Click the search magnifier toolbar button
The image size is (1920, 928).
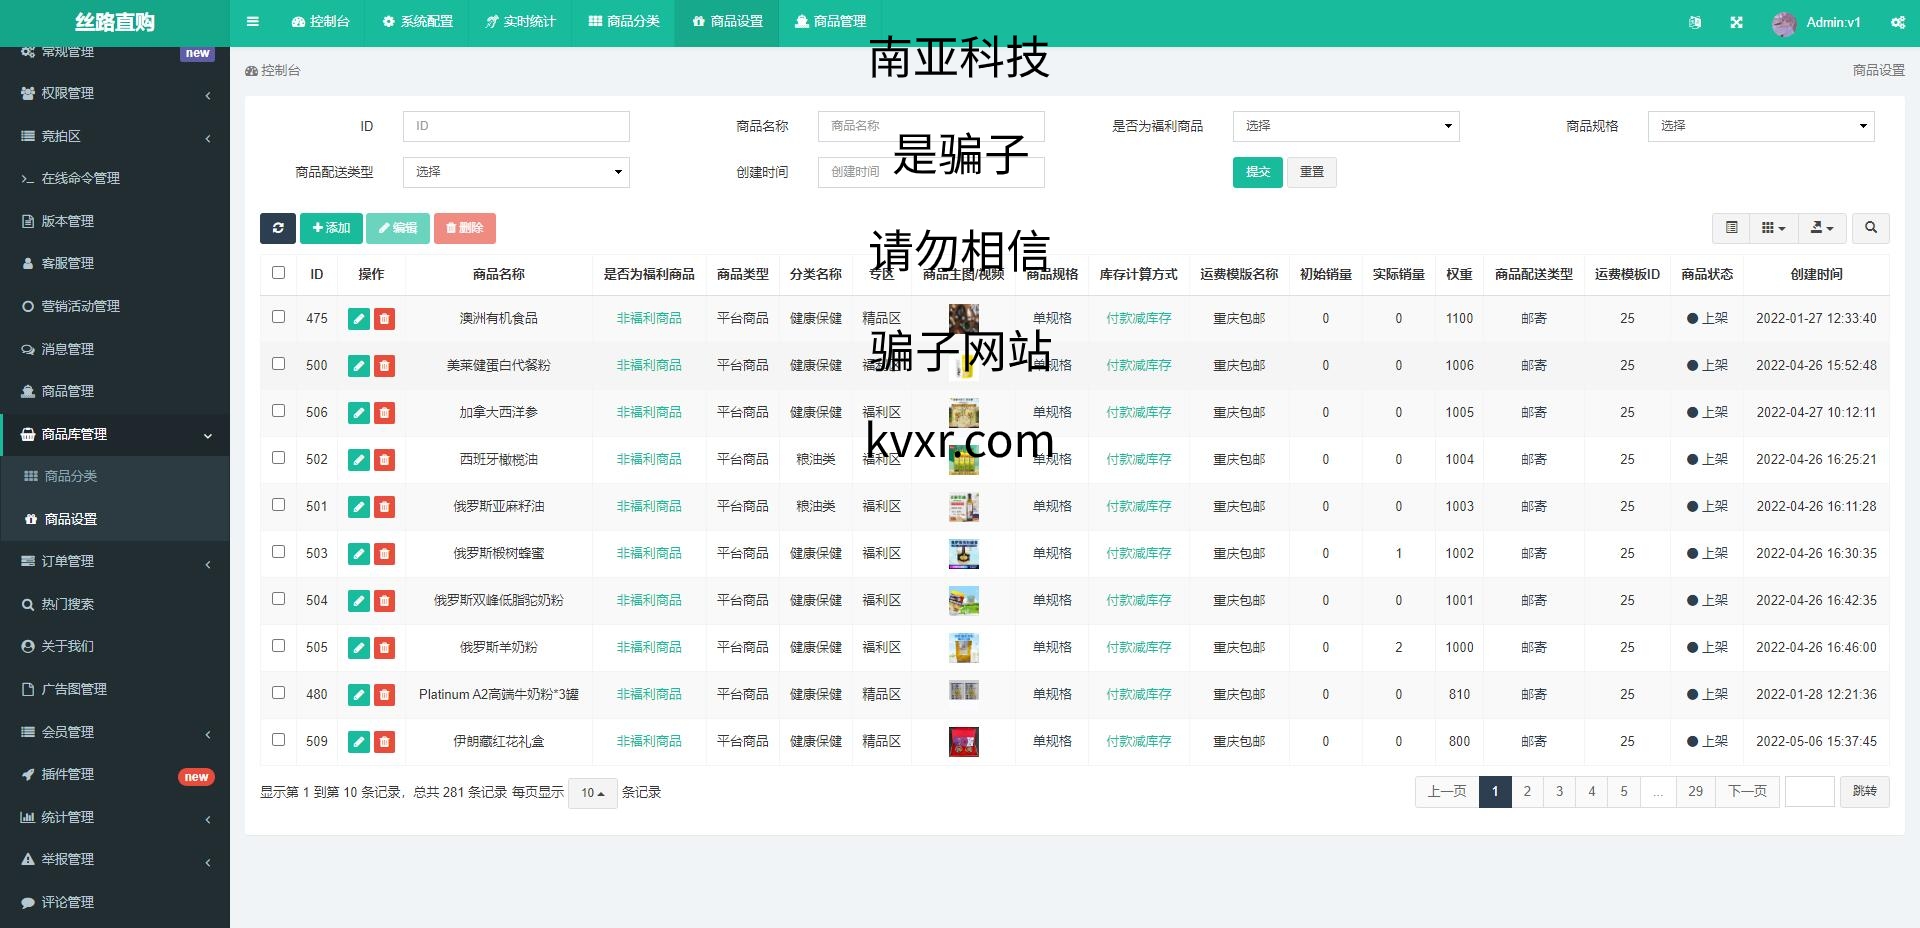(1870, 228)
